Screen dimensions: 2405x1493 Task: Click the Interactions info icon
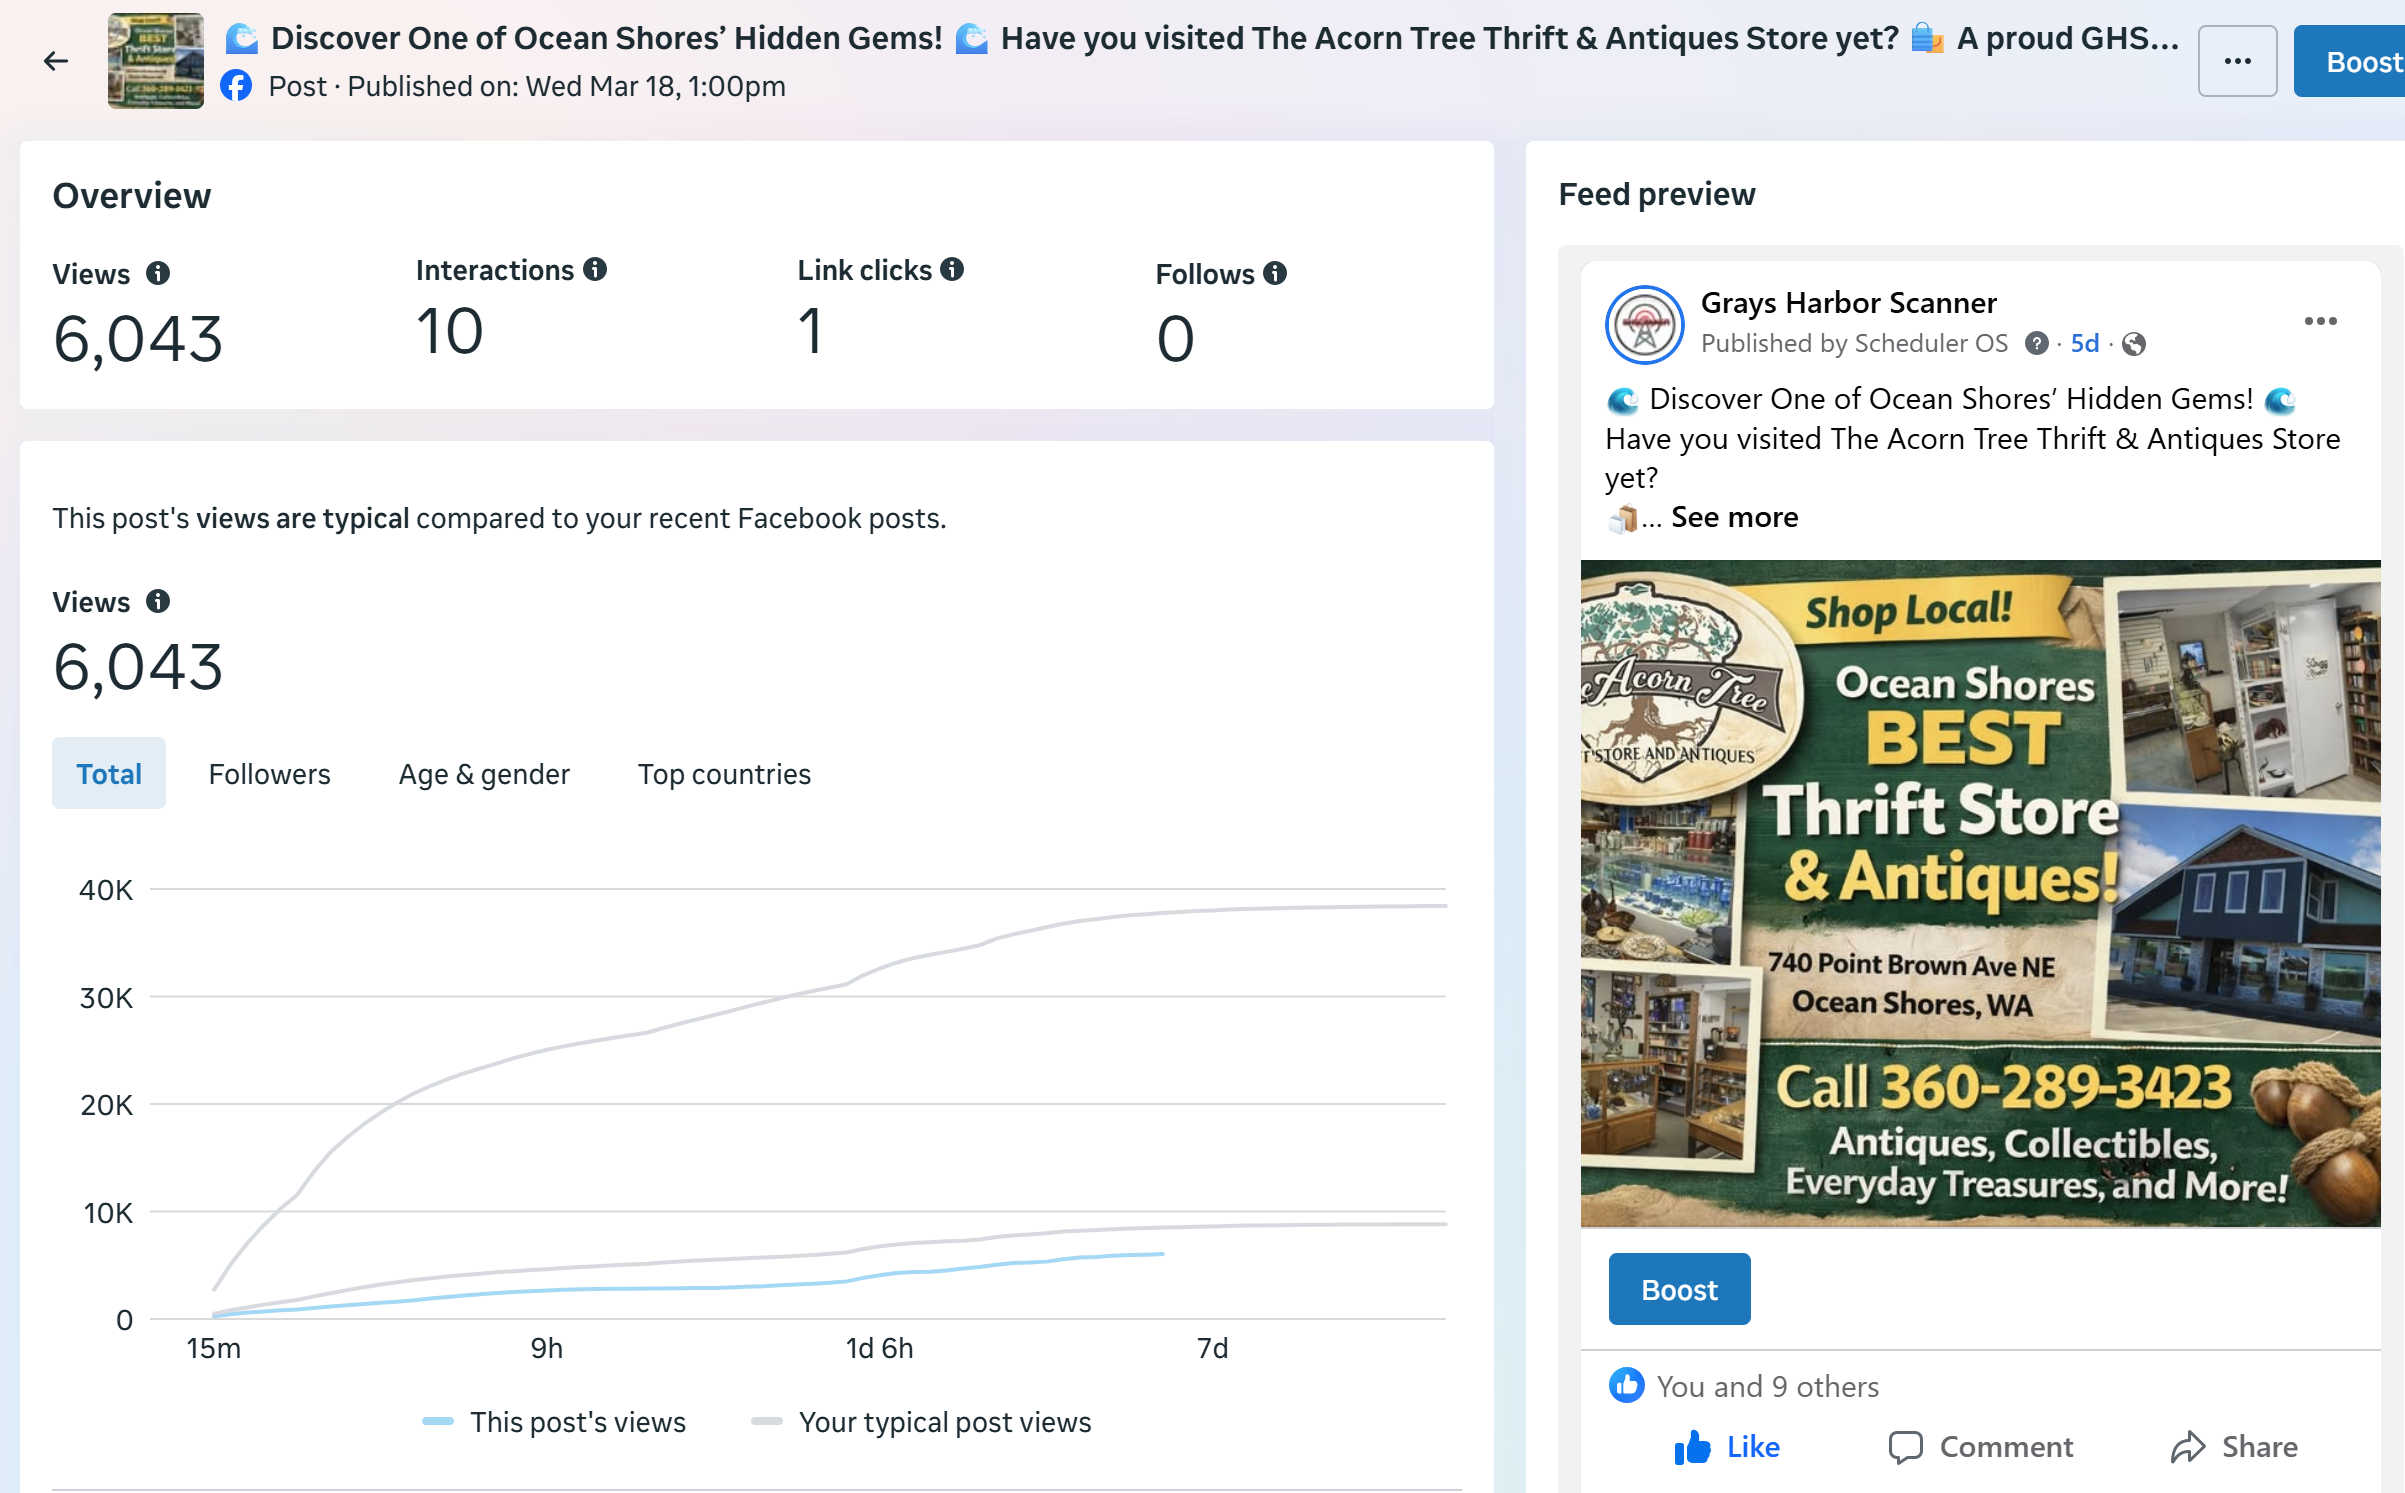[595, 269]
